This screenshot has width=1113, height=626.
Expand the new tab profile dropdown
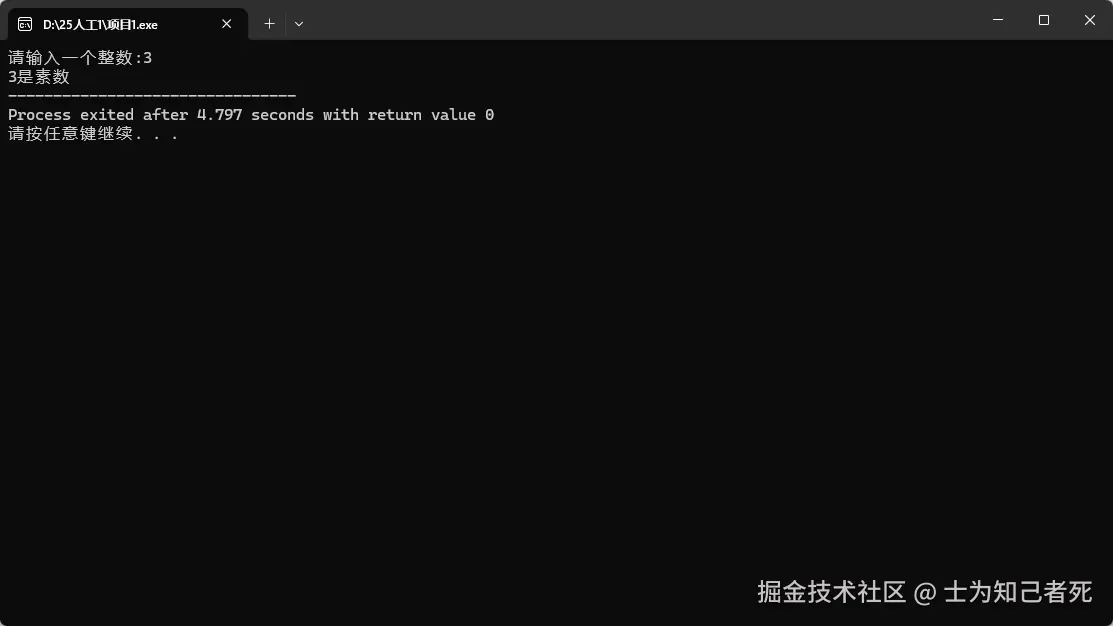pos(299,23)
